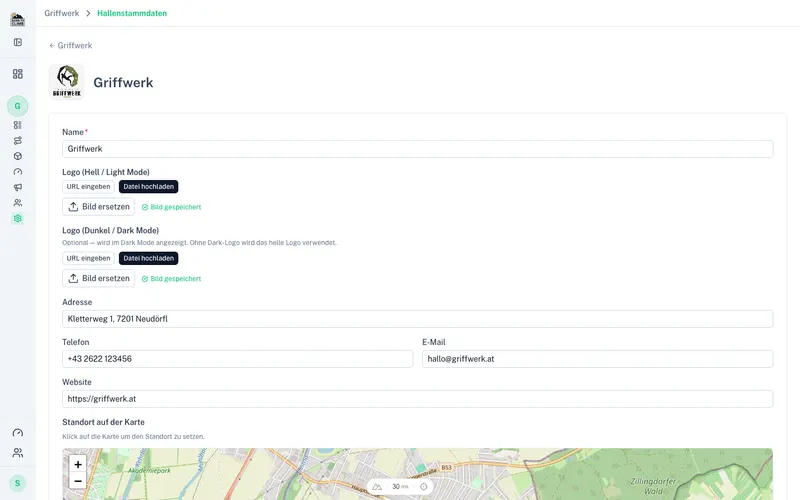The height and width of the screenshot is (500, 800).
Task: Click into the Adresse input field
Action: tap(417, 319)
